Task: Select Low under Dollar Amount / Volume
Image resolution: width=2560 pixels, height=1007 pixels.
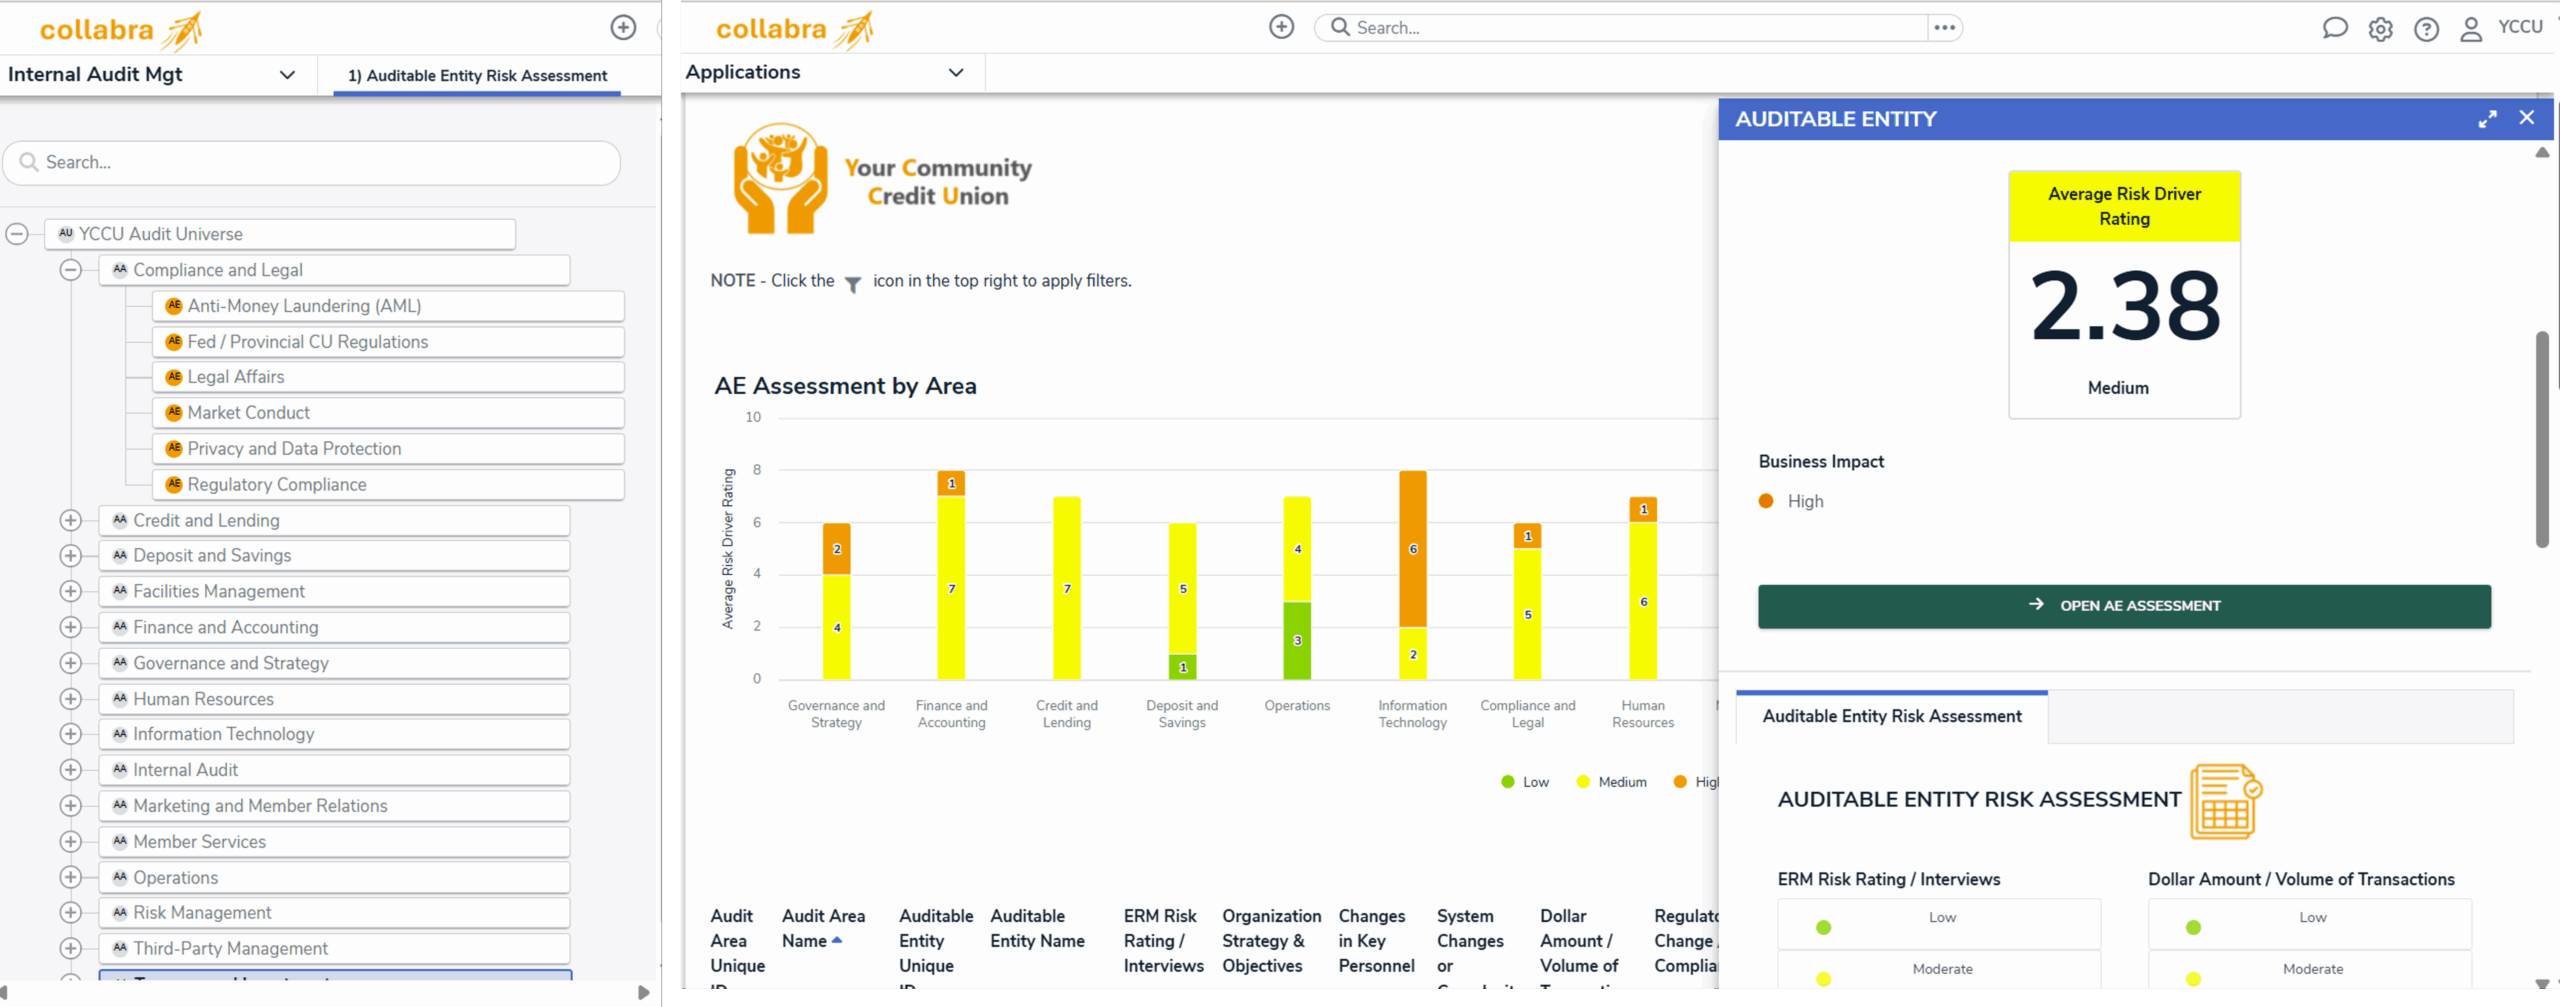Action: pos(2193,927)
